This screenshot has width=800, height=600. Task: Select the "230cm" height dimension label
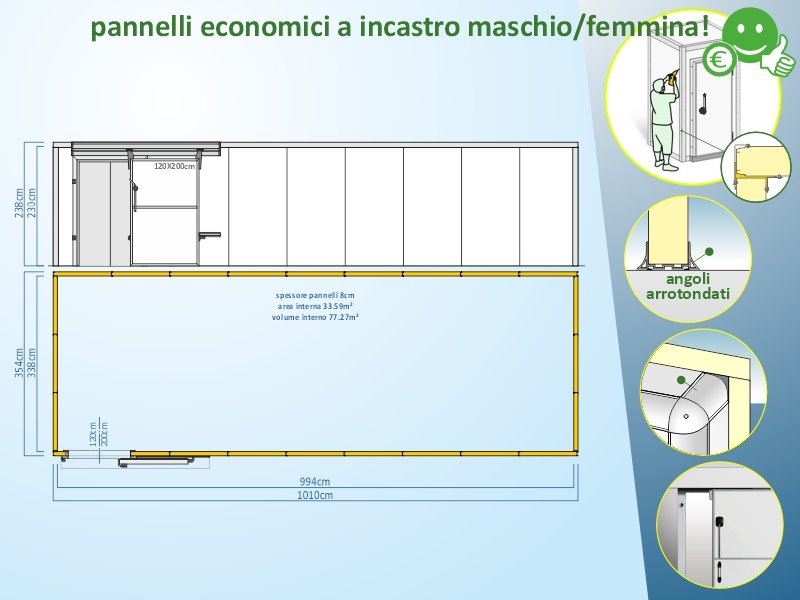(x=32, y=204)
